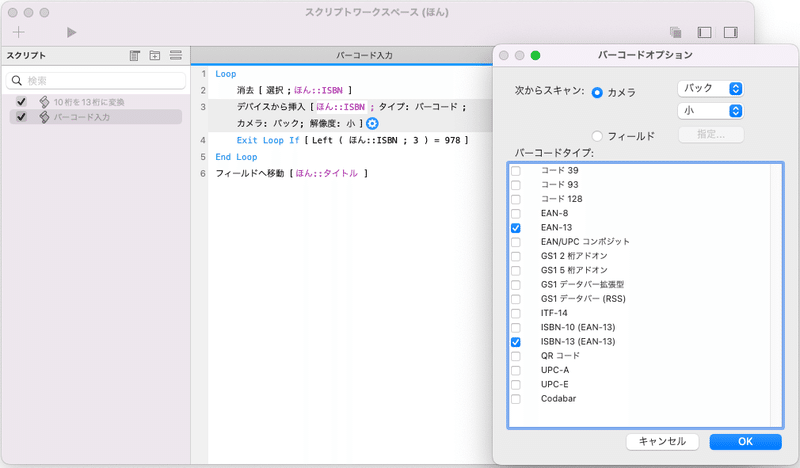Check the UPC-E barcode type
The width and height of the screenshot is (800, 468).
coord(516,385)
